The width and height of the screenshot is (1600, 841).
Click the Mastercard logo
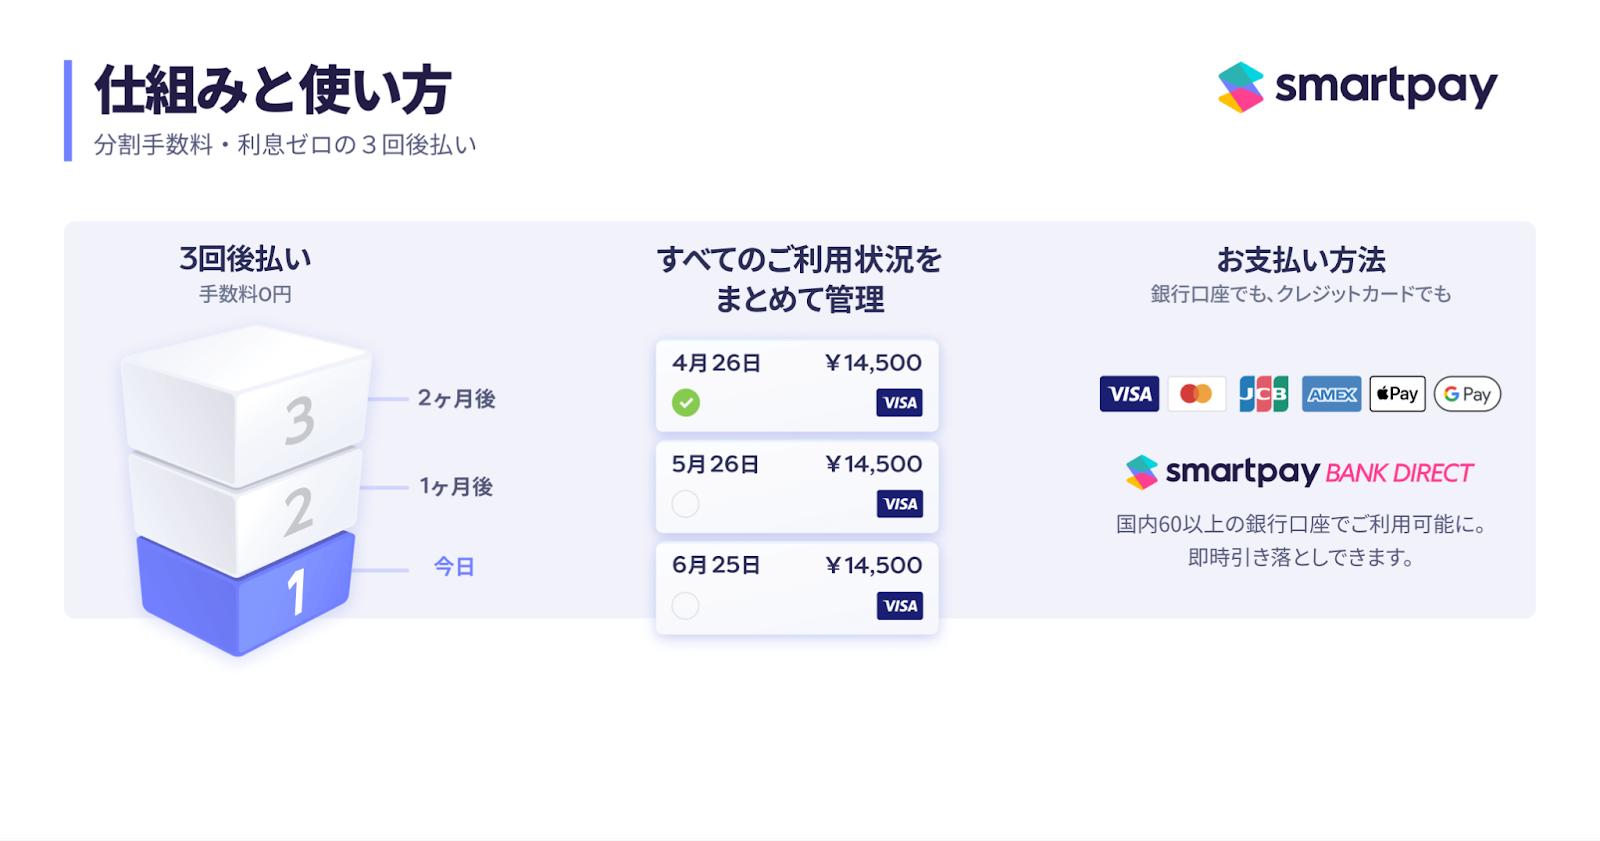[x=1196, y=394]
